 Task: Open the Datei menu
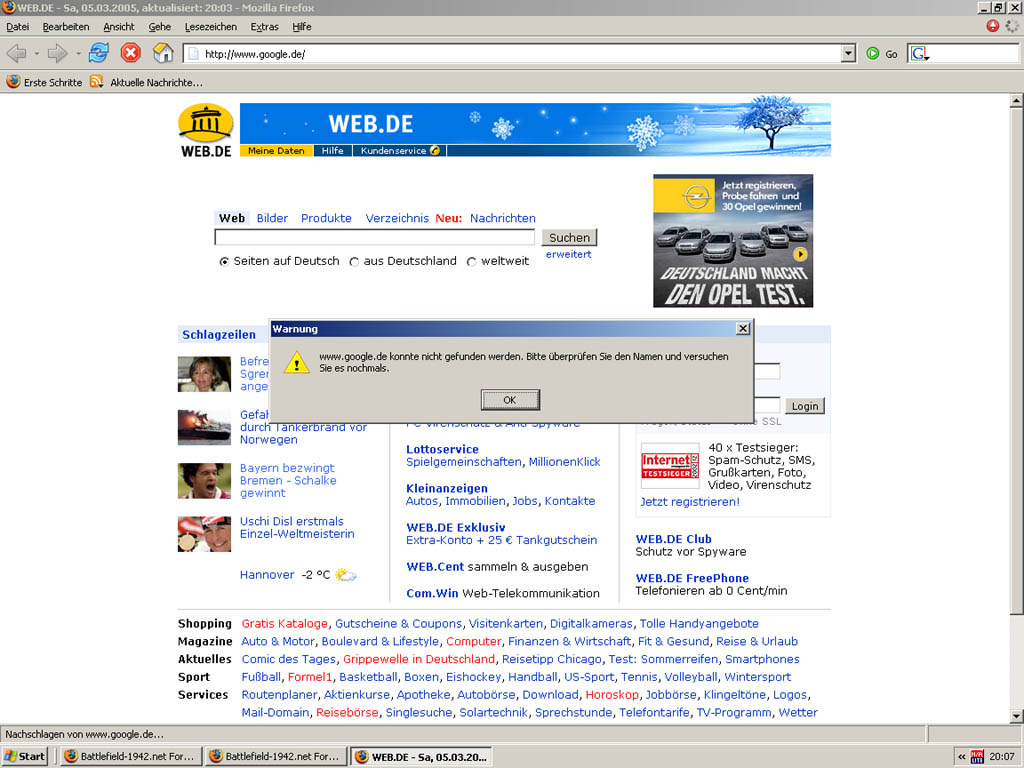(18, 27)
